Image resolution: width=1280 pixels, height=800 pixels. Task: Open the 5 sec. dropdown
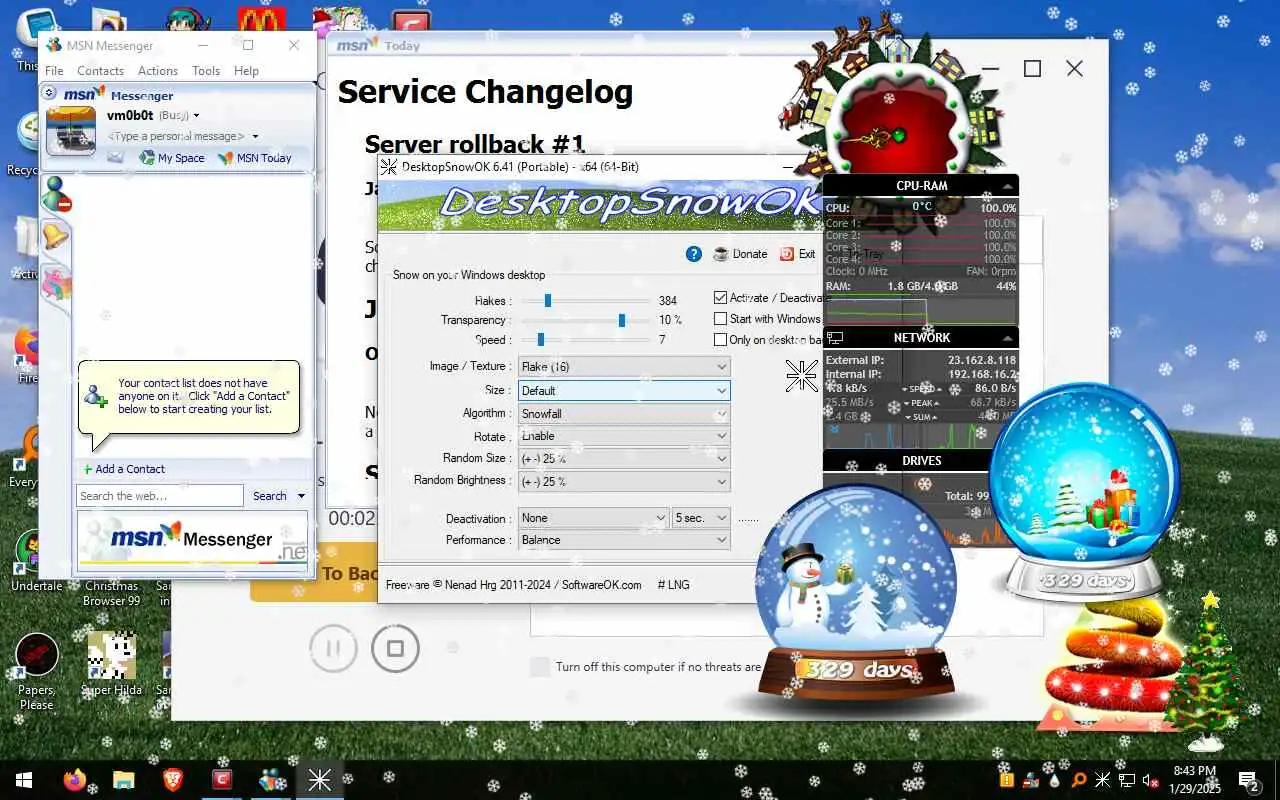click(x=701, y=518)
